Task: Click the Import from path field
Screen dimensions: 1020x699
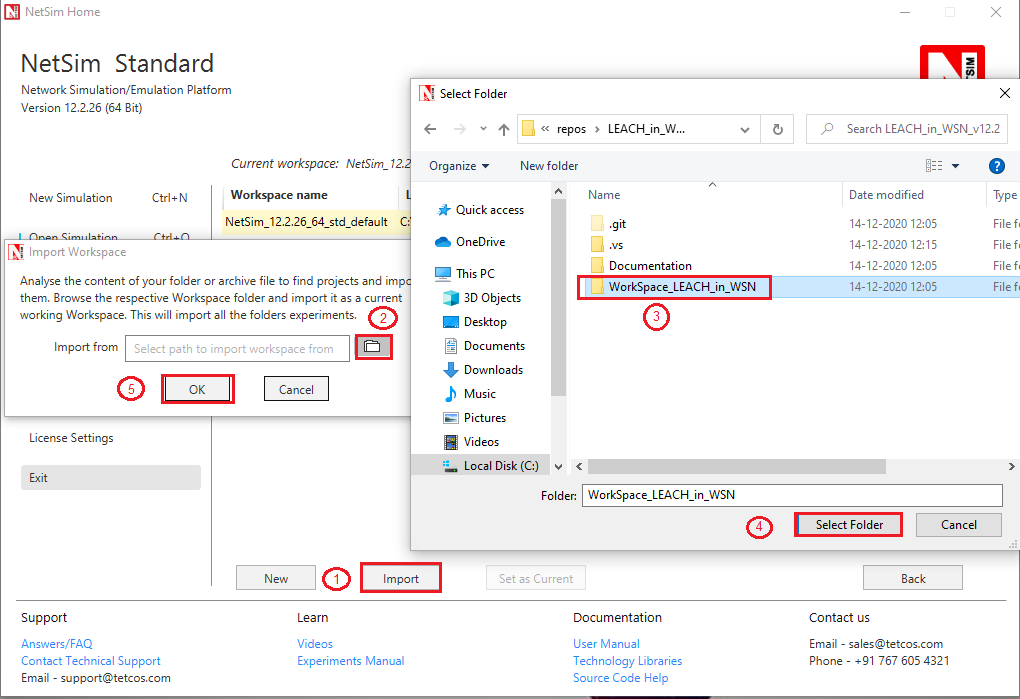Action: pyautogui.click(x=237, y=349)
